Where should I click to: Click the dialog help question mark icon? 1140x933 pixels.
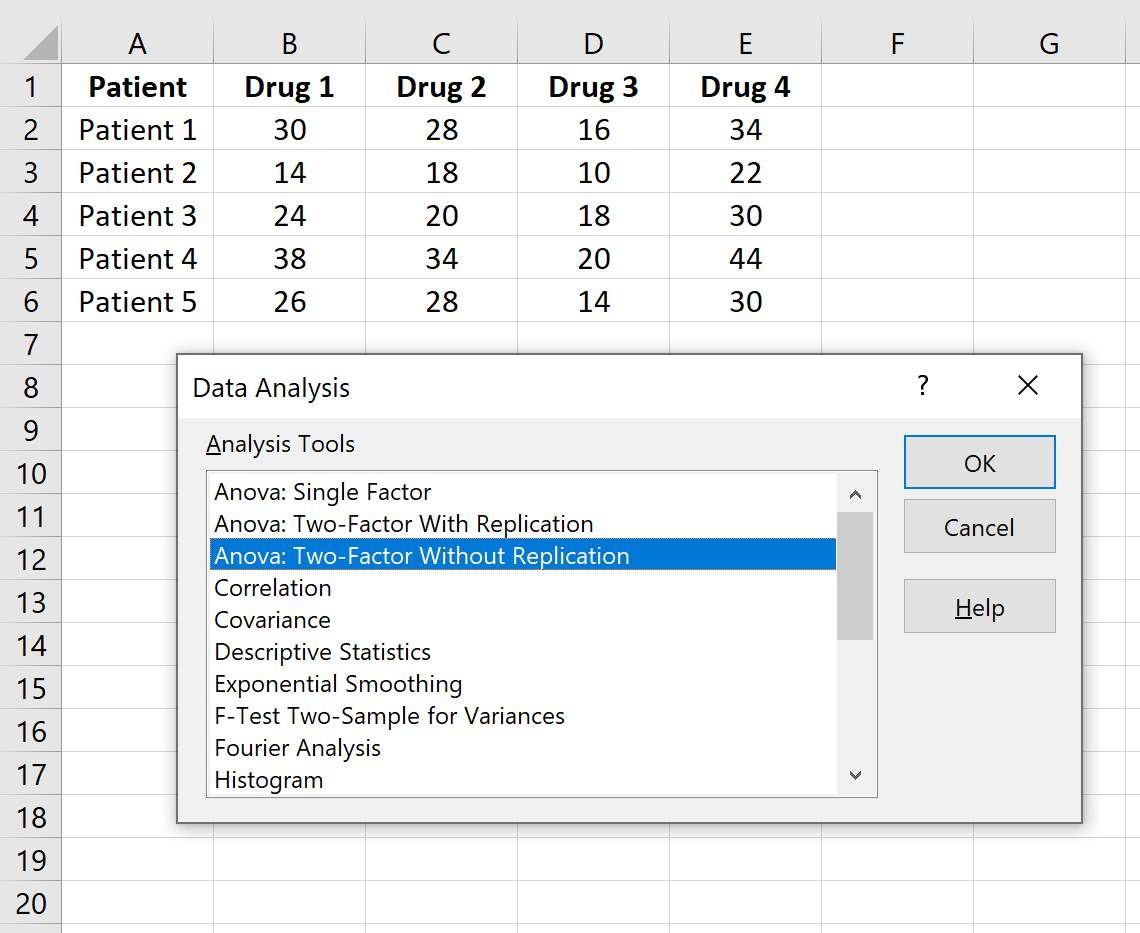[922, 386]
